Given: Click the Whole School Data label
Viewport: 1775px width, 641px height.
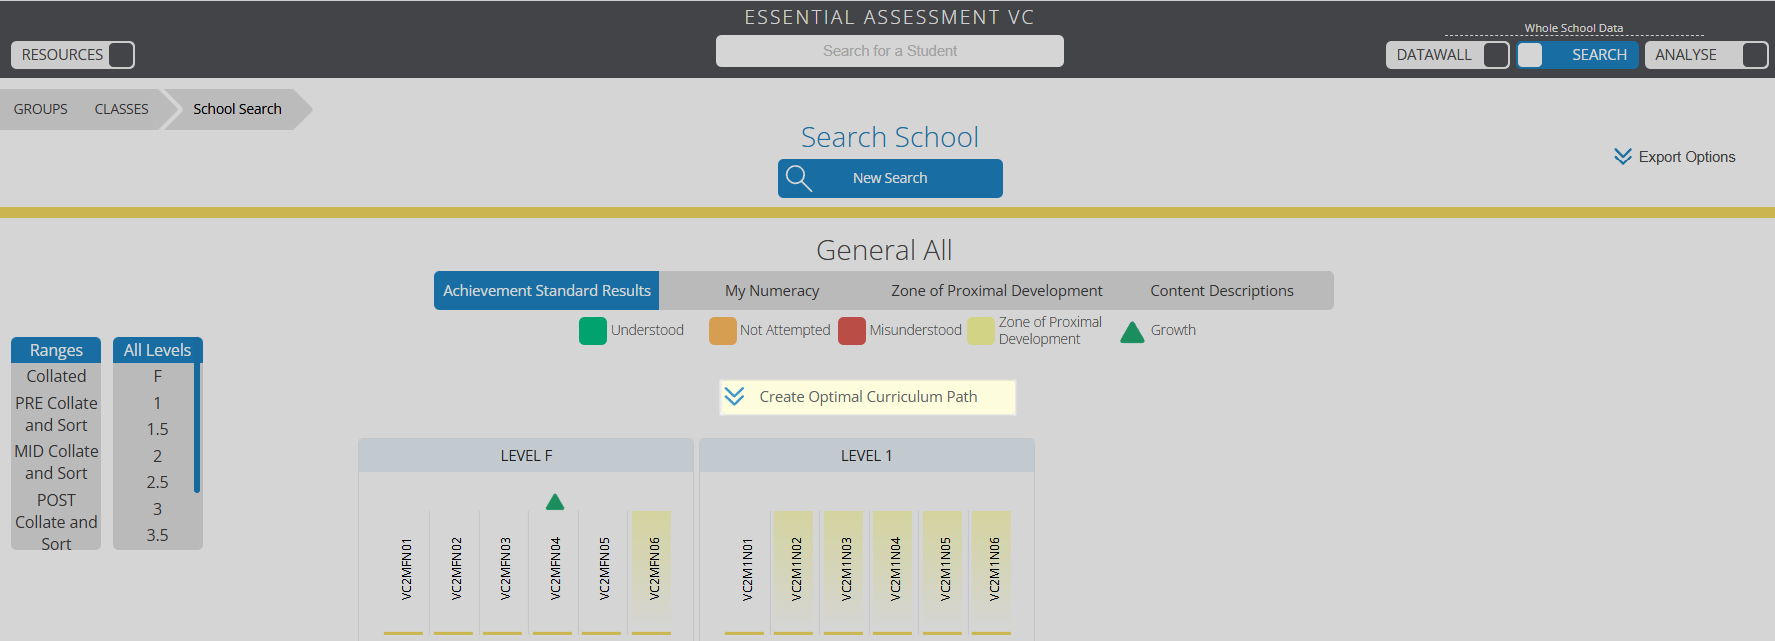Looking at the screenshot, I should [1573, 28].
